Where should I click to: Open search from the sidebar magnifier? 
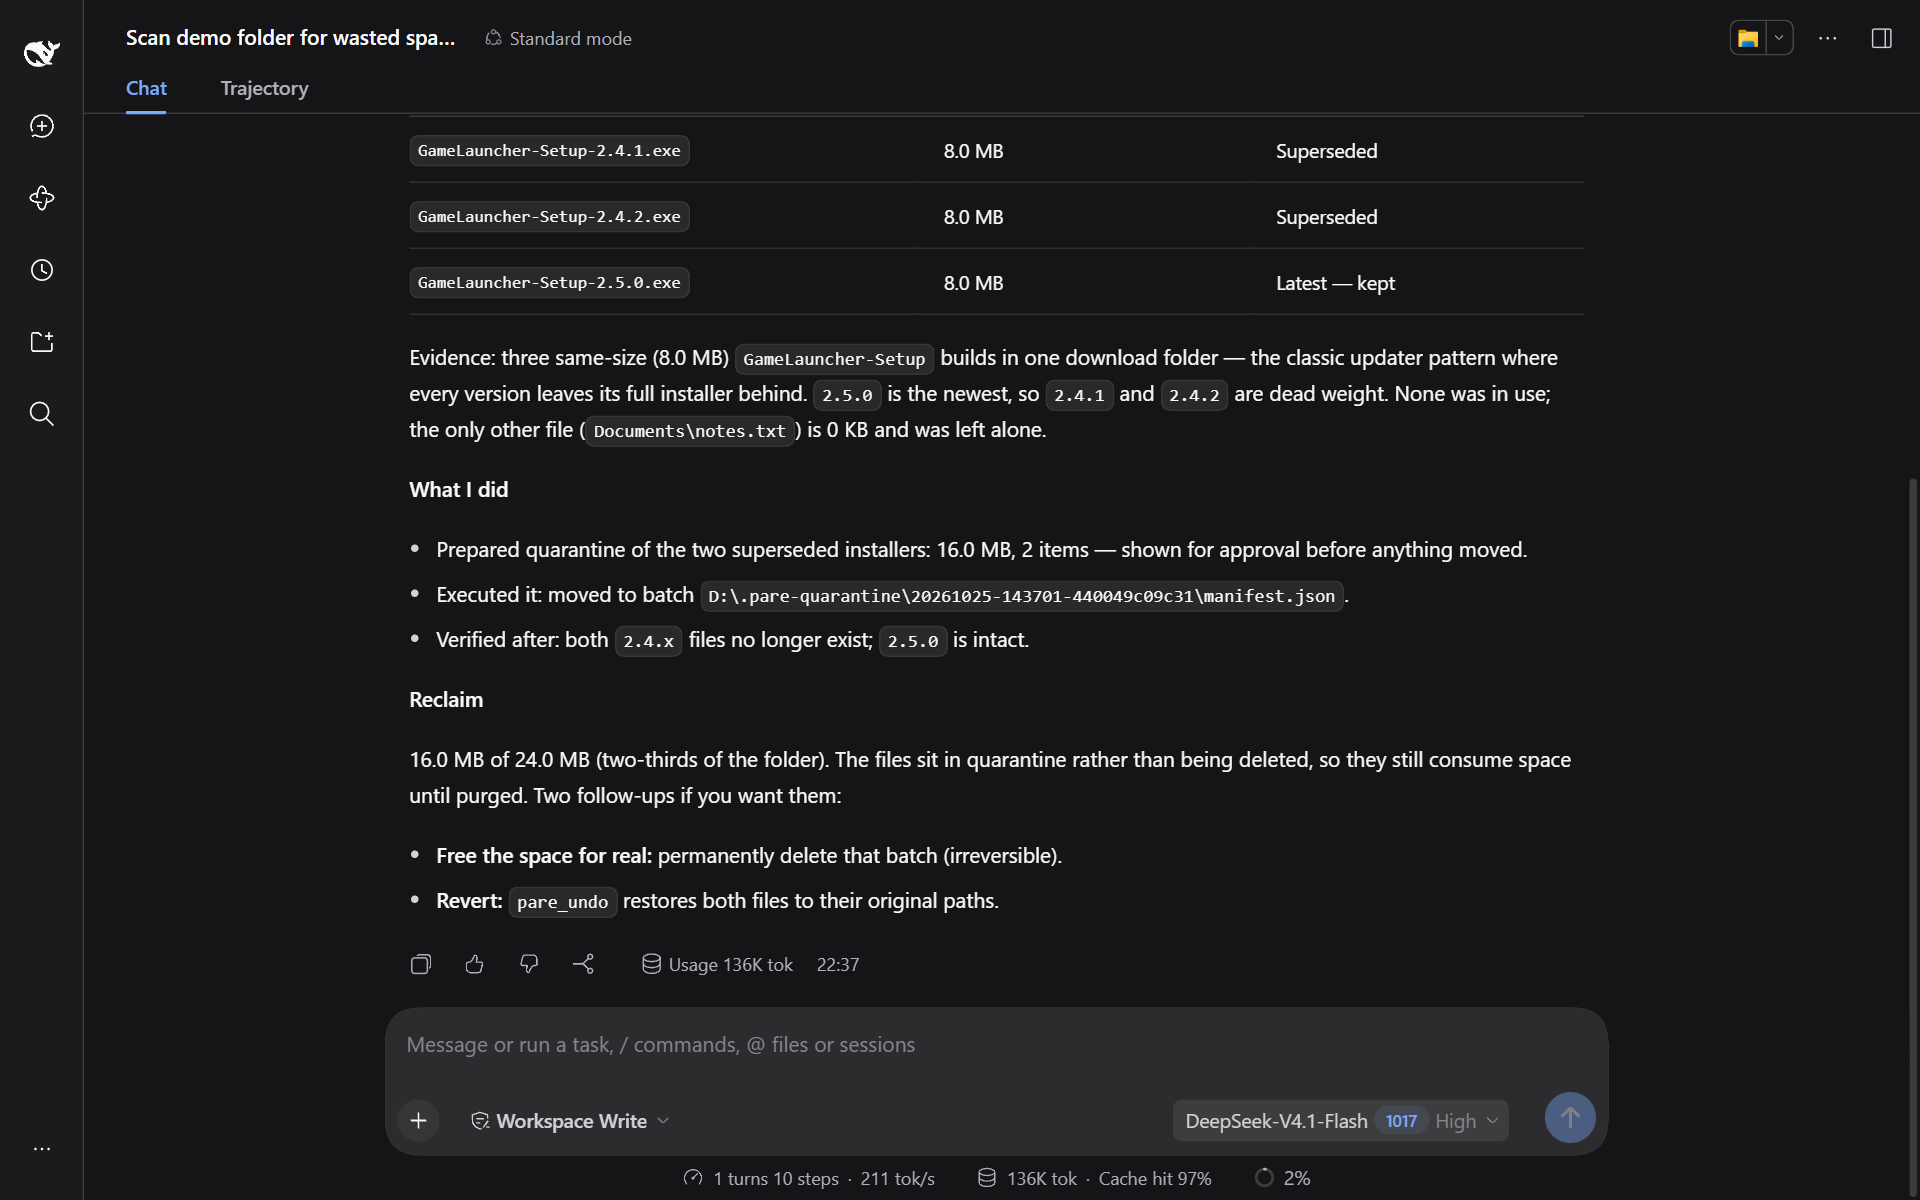click(42, 414)
